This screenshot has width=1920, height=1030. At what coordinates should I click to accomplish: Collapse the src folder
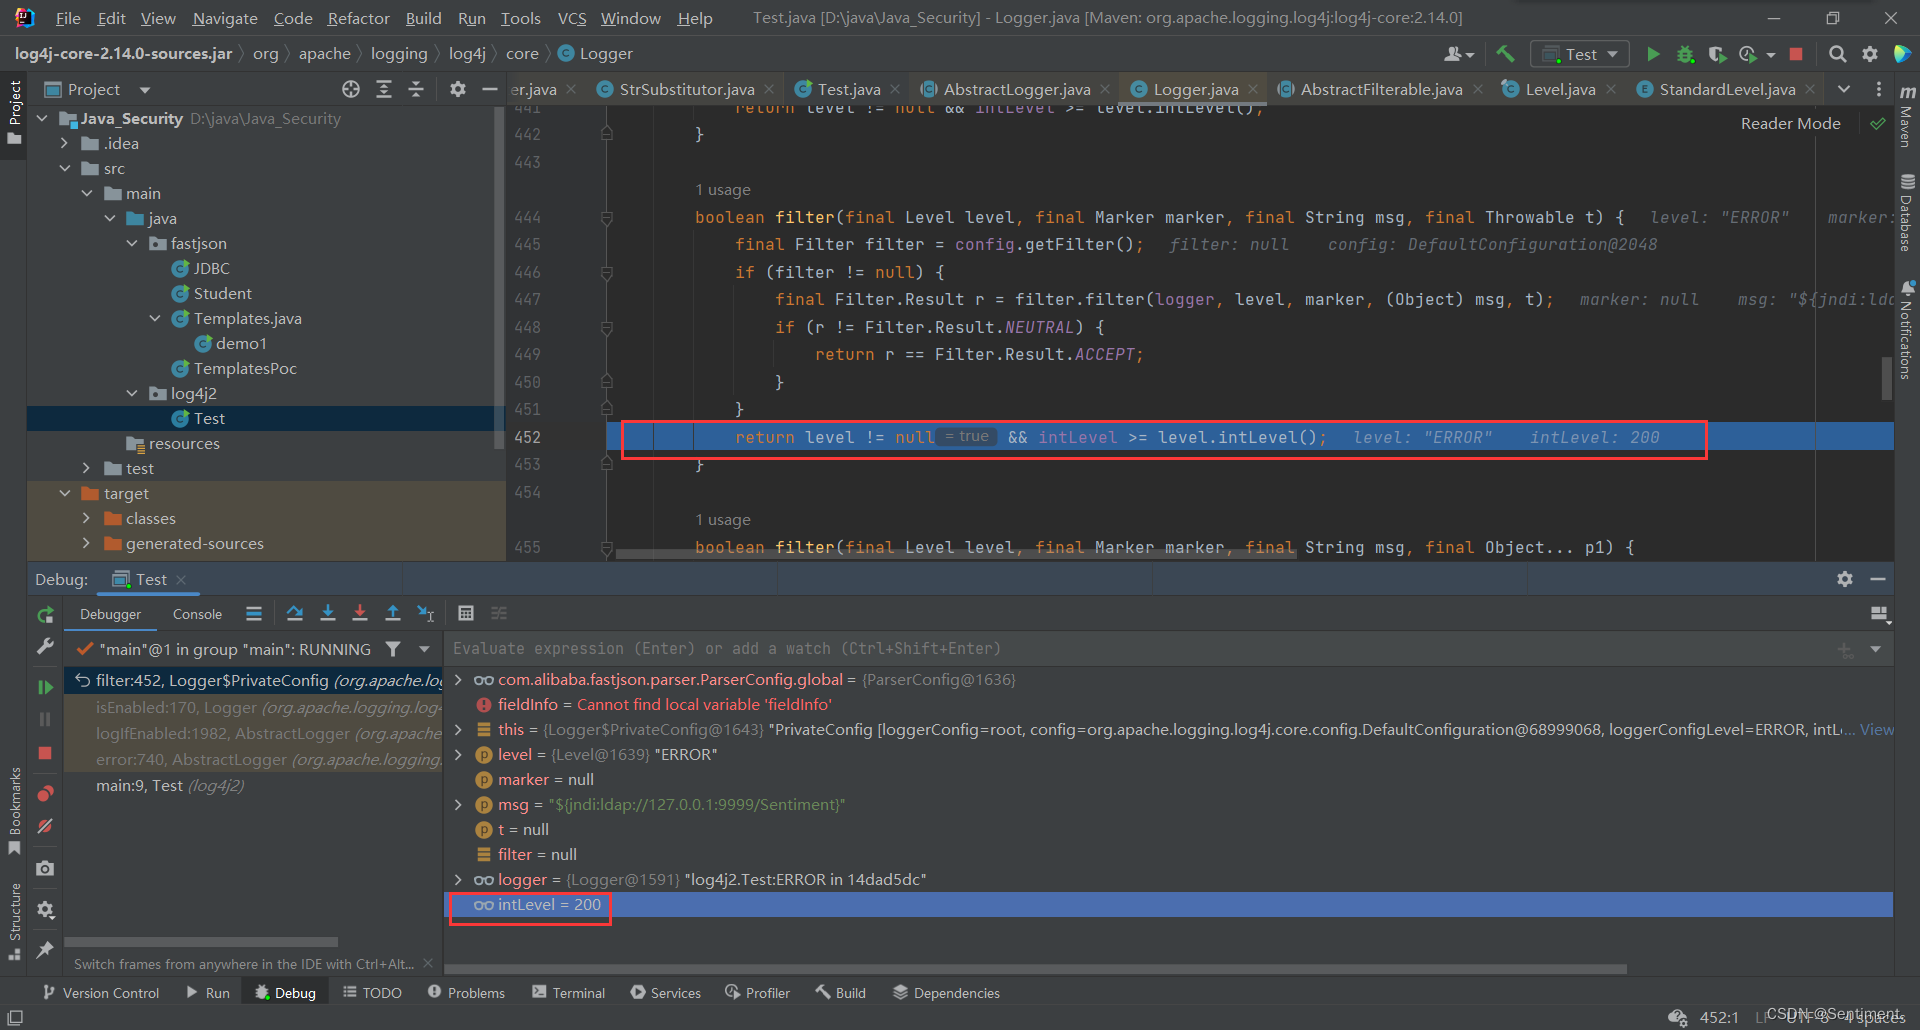(x=65, y=168)
